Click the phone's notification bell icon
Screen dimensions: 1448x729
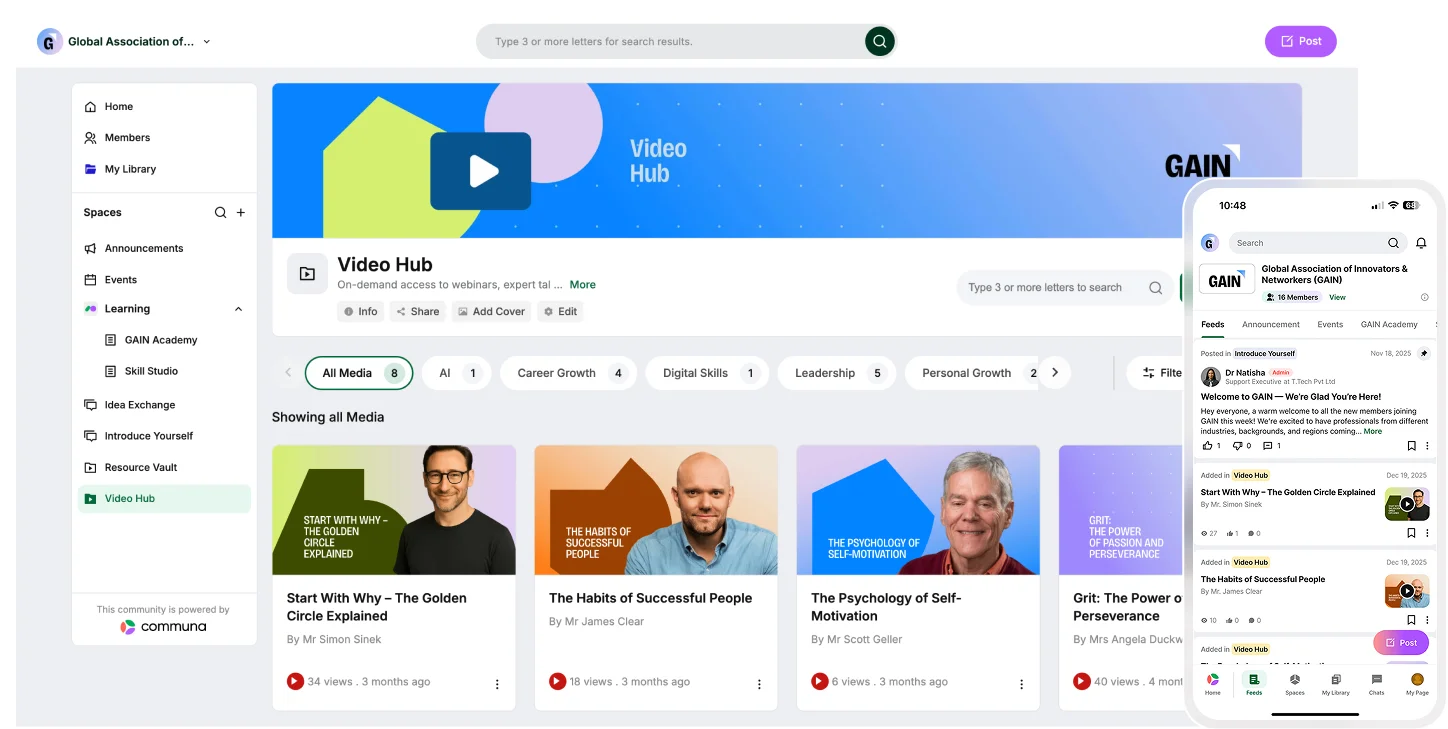pos(1421,243)
